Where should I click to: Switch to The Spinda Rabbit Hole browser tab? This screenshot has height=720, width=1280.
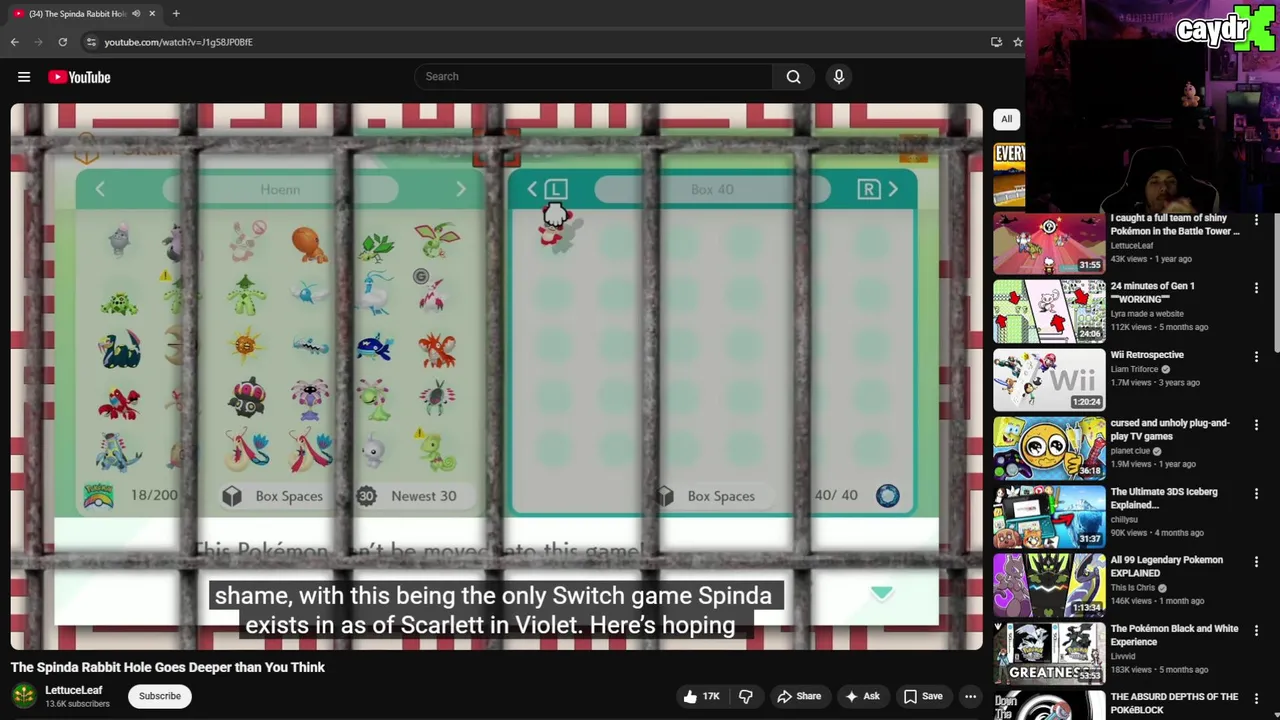tap(78, 13)
